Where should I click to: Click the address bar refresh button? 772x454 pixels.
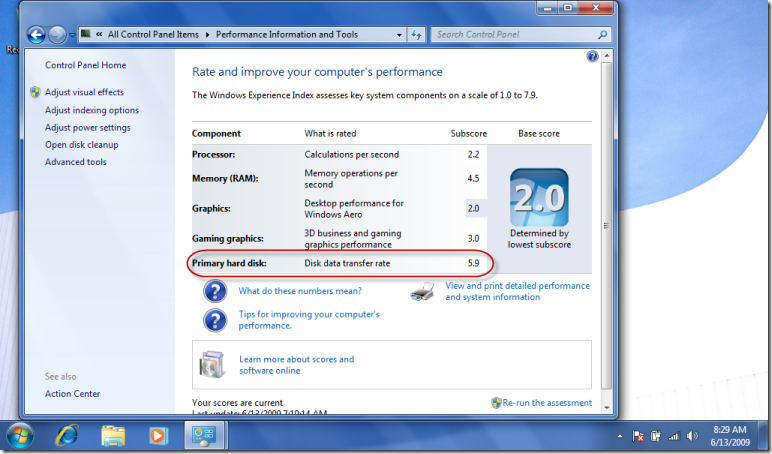[x=417, y=34]
